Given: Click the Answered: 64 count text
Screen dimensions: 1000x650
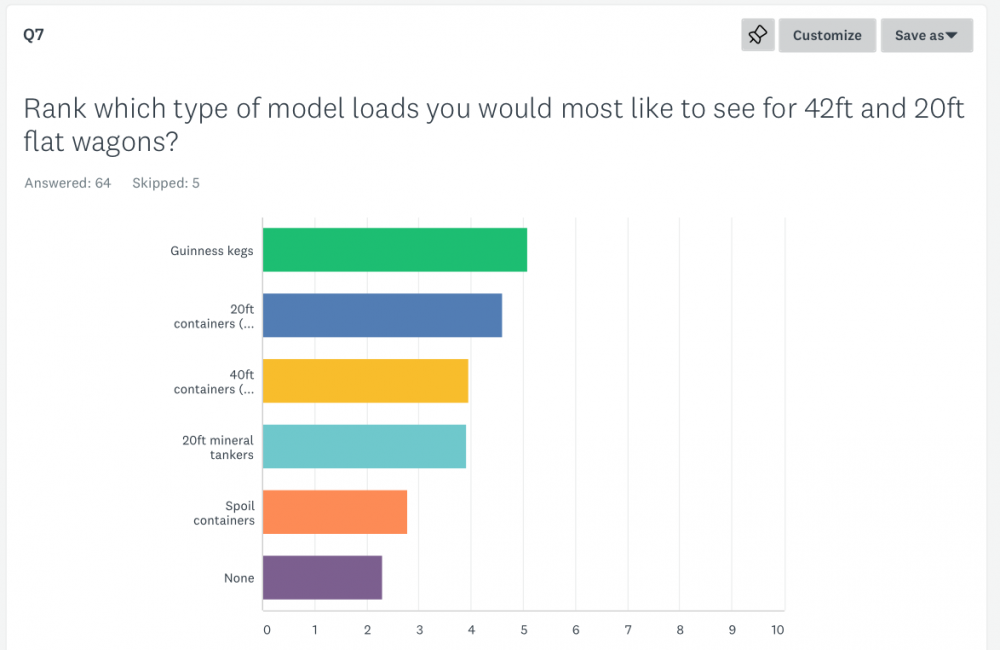Looking at the screenshot, I should tap(68, 183).
